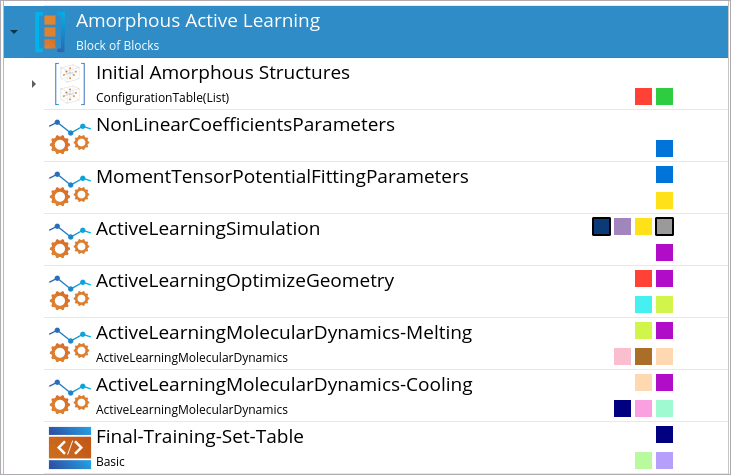
Task: Click the Block of Blocks header icon
Action: [x=50, y=32]
